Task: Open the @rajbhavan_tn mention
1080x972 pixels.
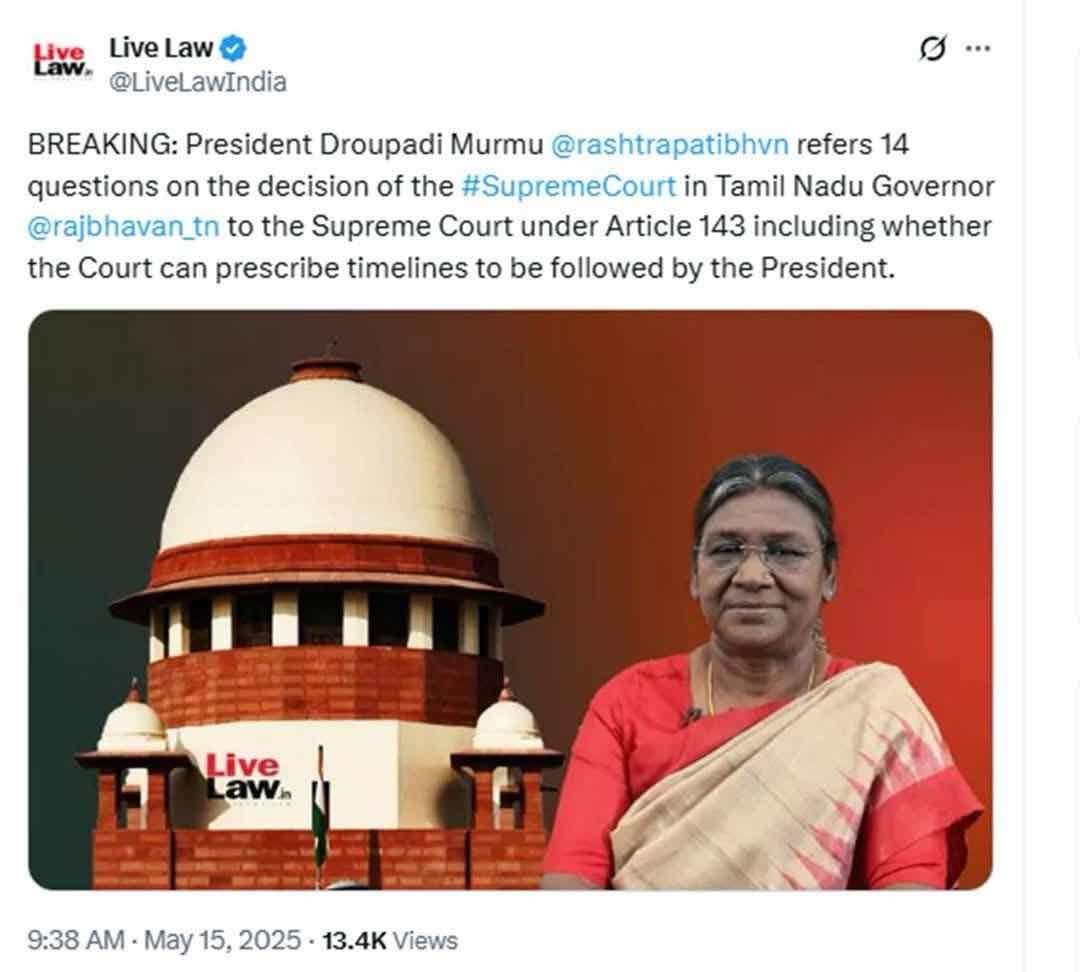Action: tap(123, 227)
